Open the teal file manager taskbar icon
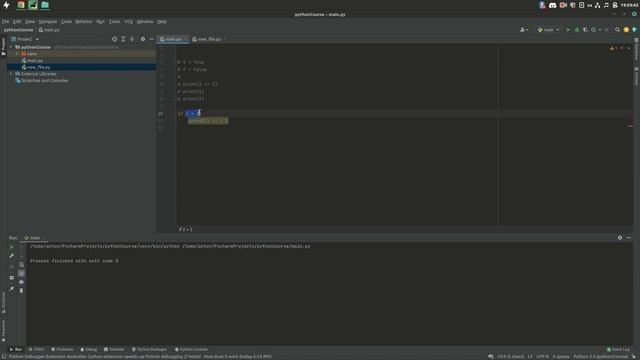 (x=45, y=5)
